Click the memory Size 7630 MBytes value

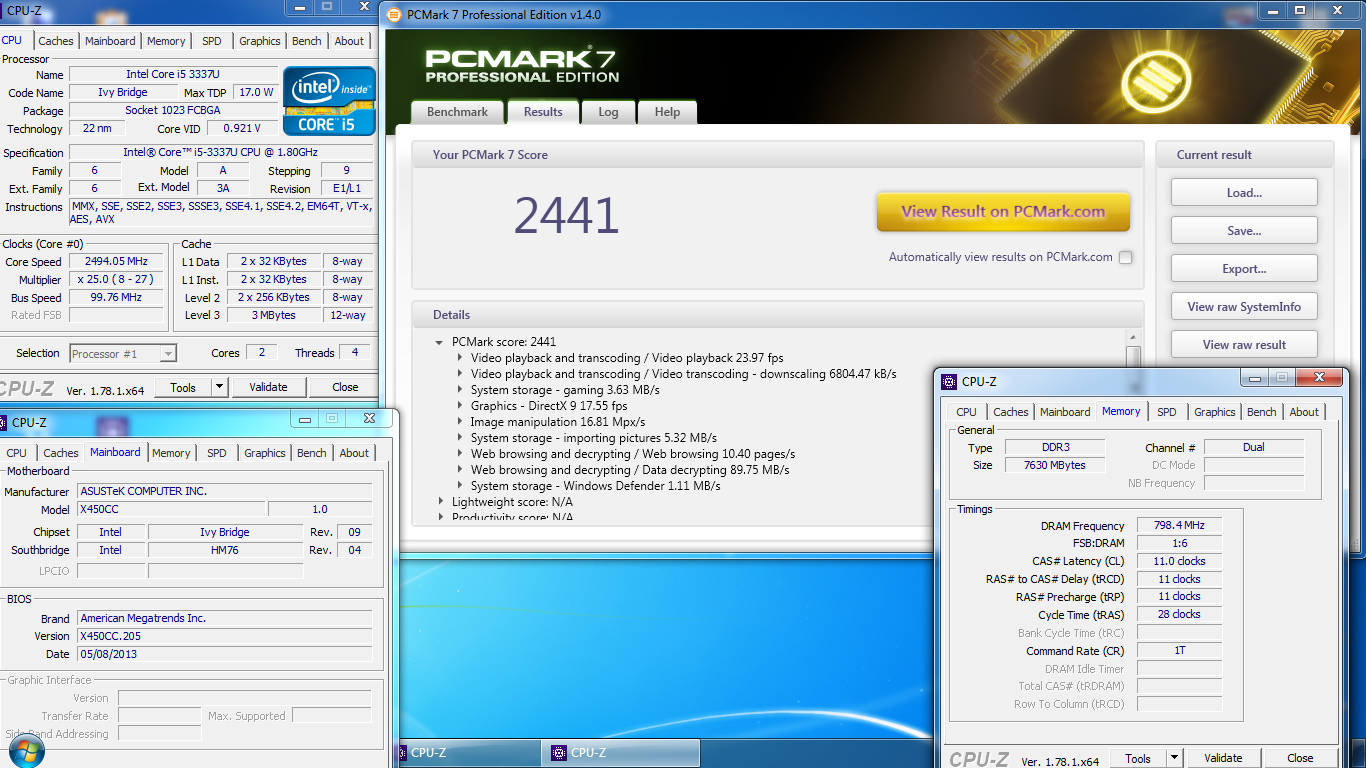1053,465
